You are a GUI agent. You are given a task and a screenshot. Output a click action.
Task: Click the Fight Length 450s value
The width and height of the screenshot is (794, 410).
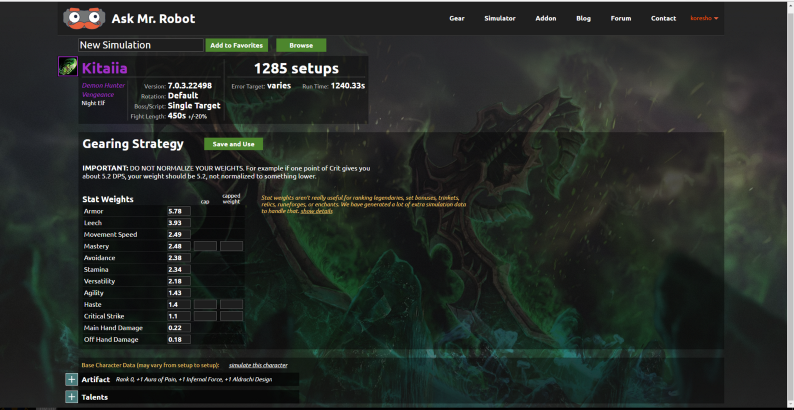(177, 116)
